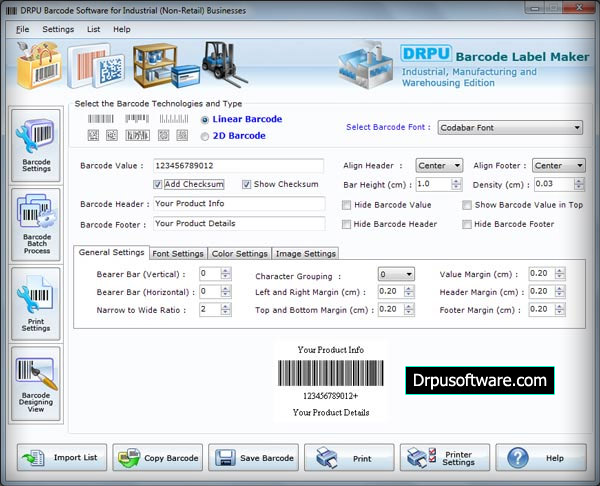Click the barcode label cards banner icon
Screen dimensions: 600x486
coord(96,66)
